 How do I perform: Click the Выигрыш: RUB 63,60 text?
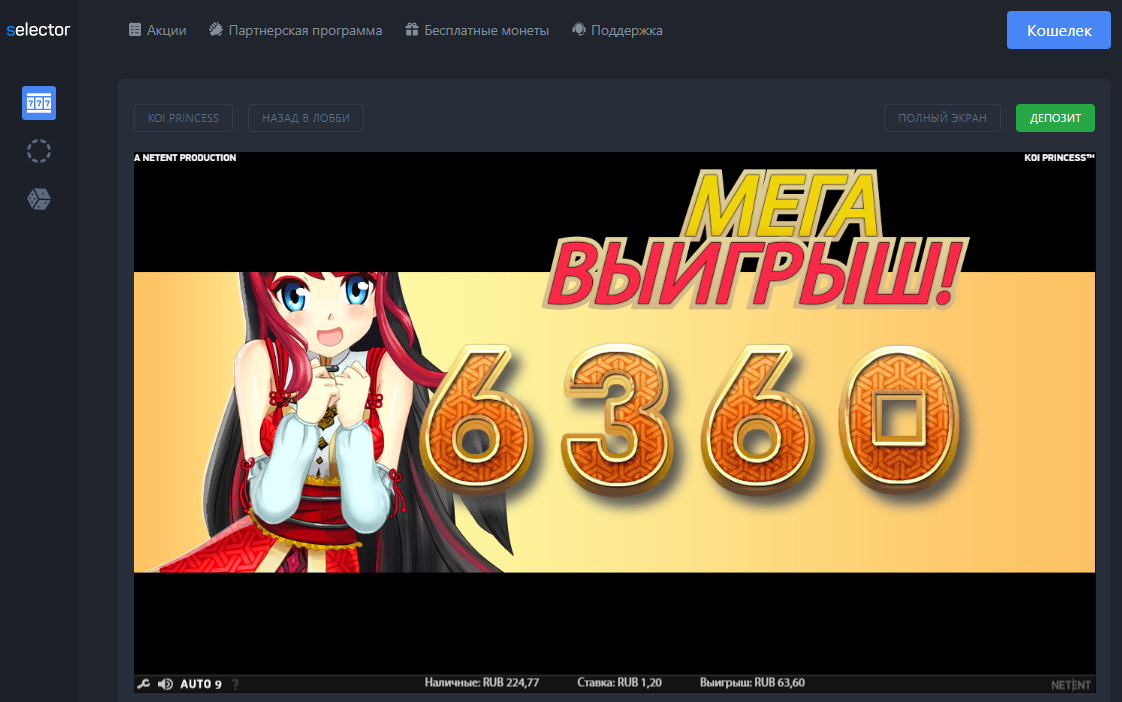click(x=752, y=683)
